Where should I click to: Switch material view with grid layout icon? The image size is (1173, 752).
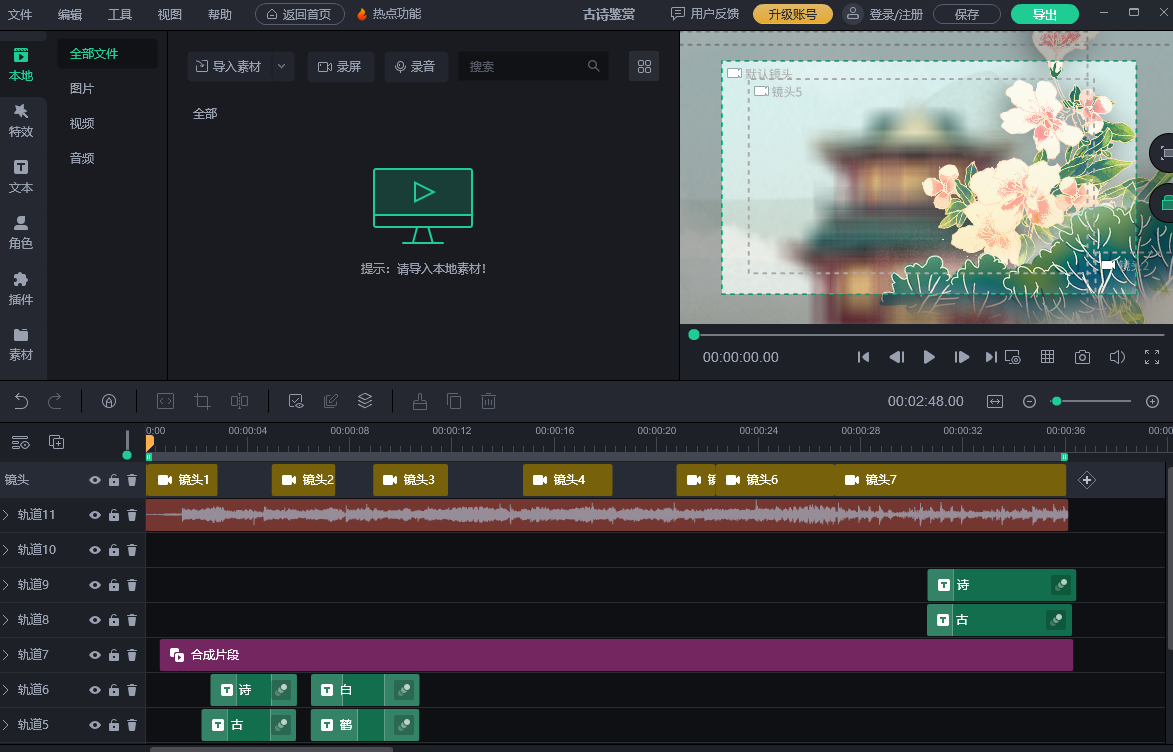pos(644,67)
